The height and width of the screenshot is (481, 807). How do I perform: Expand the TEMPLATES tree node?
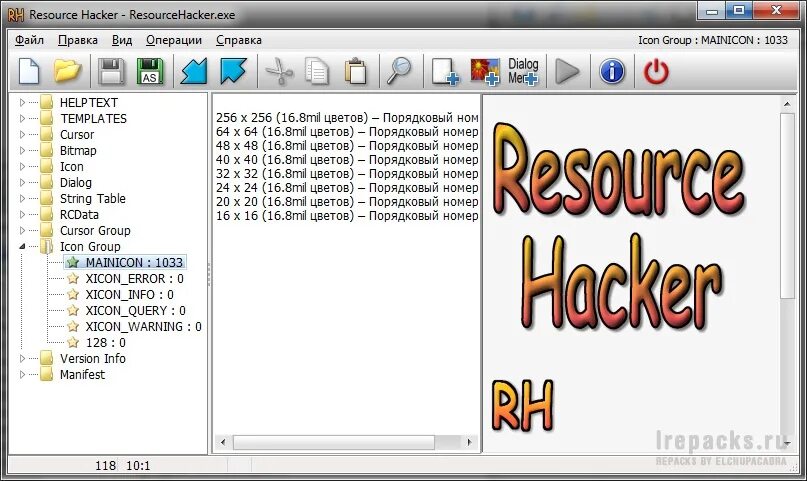click(x=22, y=118)
